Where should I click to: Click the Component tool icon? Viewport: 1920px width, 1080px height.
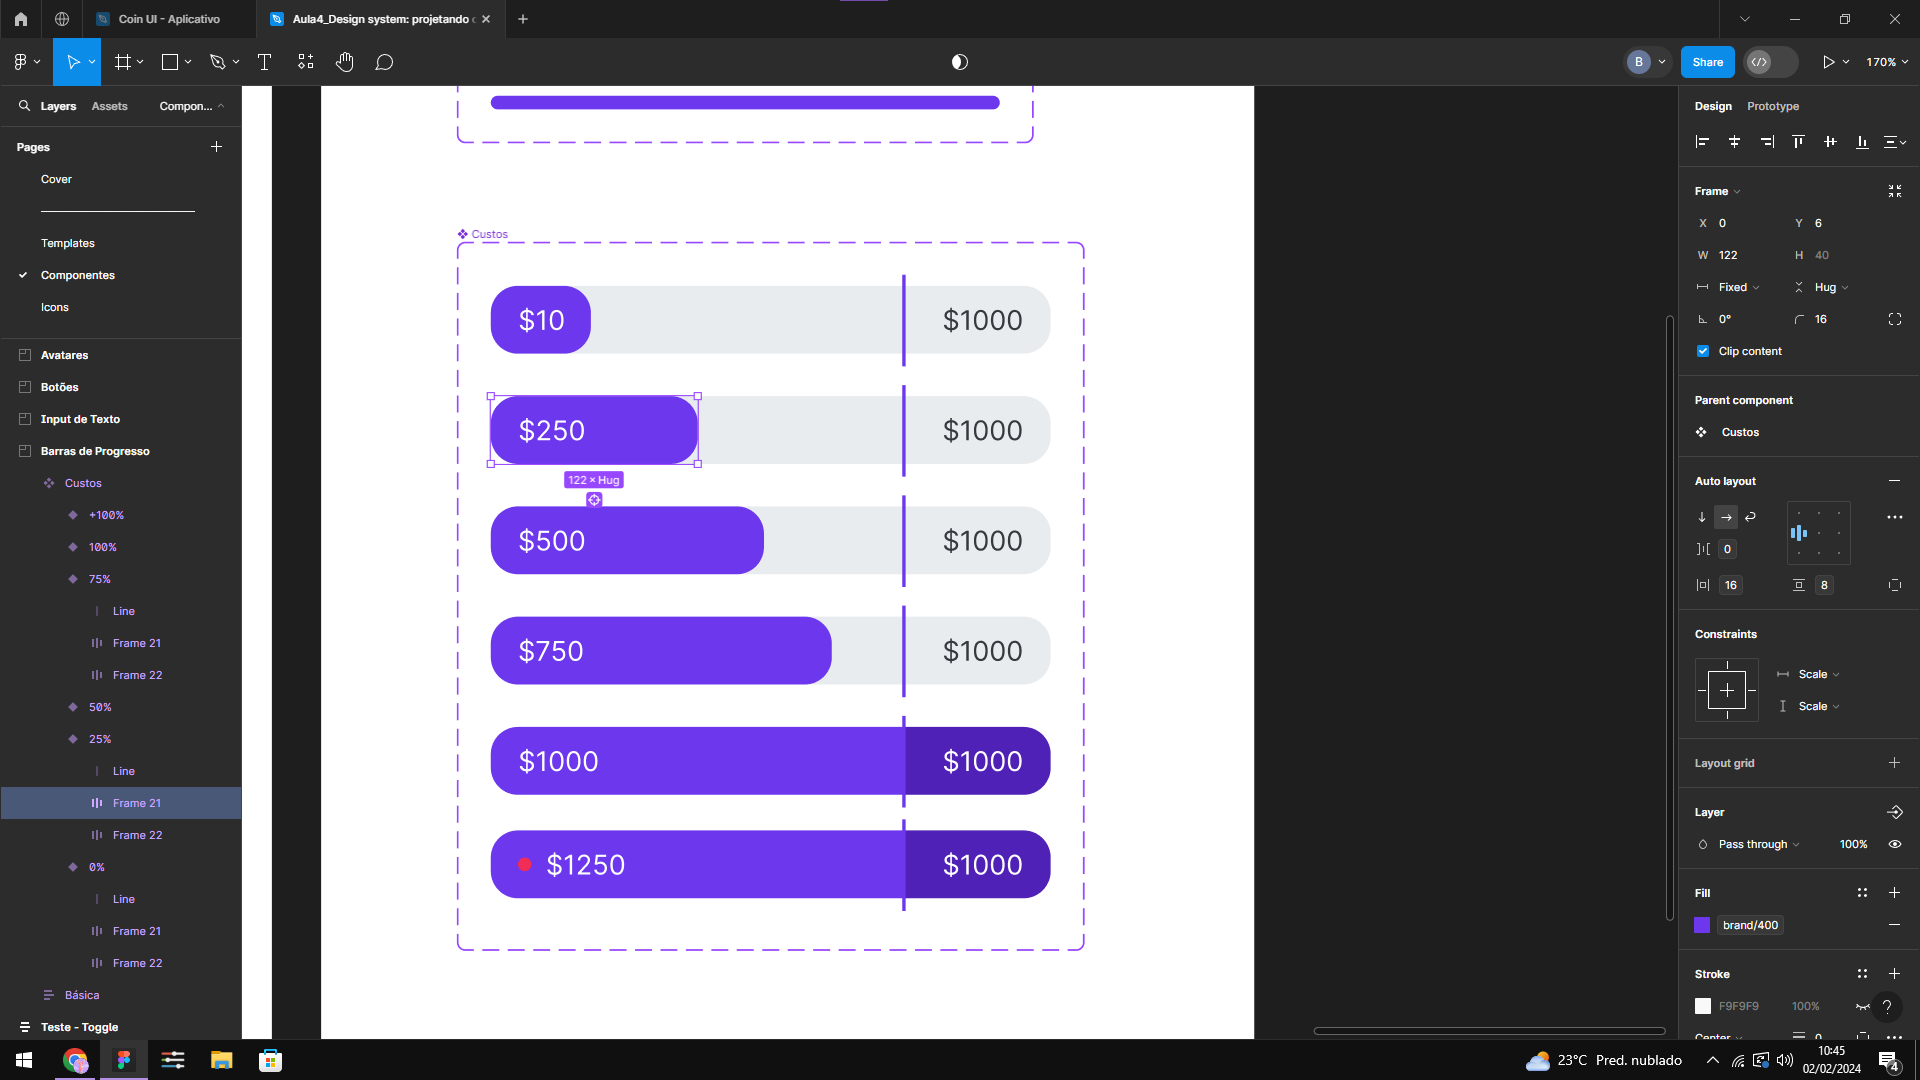tap(305, 62)
